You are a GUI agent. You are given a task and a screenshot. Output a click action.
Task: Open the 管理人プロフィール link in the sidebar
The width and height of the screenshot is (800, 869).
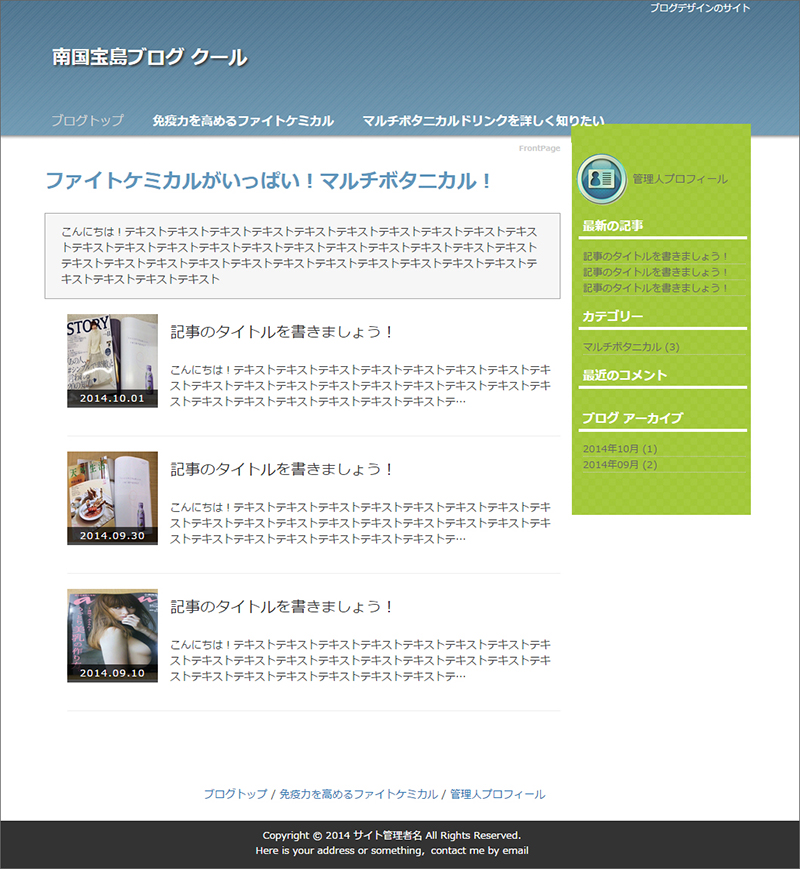tap(680, 179)
